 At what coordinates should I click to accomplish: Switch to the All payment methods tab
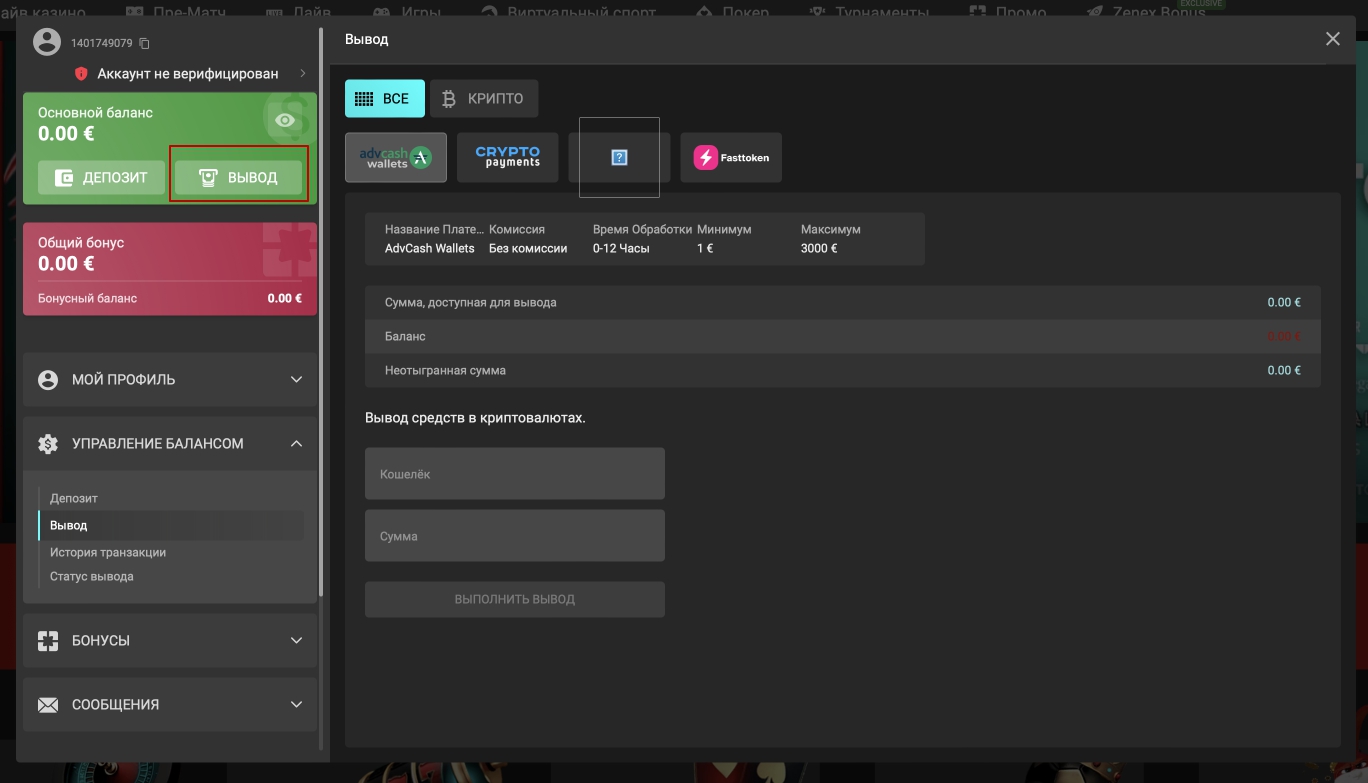(x=384, y=99)
